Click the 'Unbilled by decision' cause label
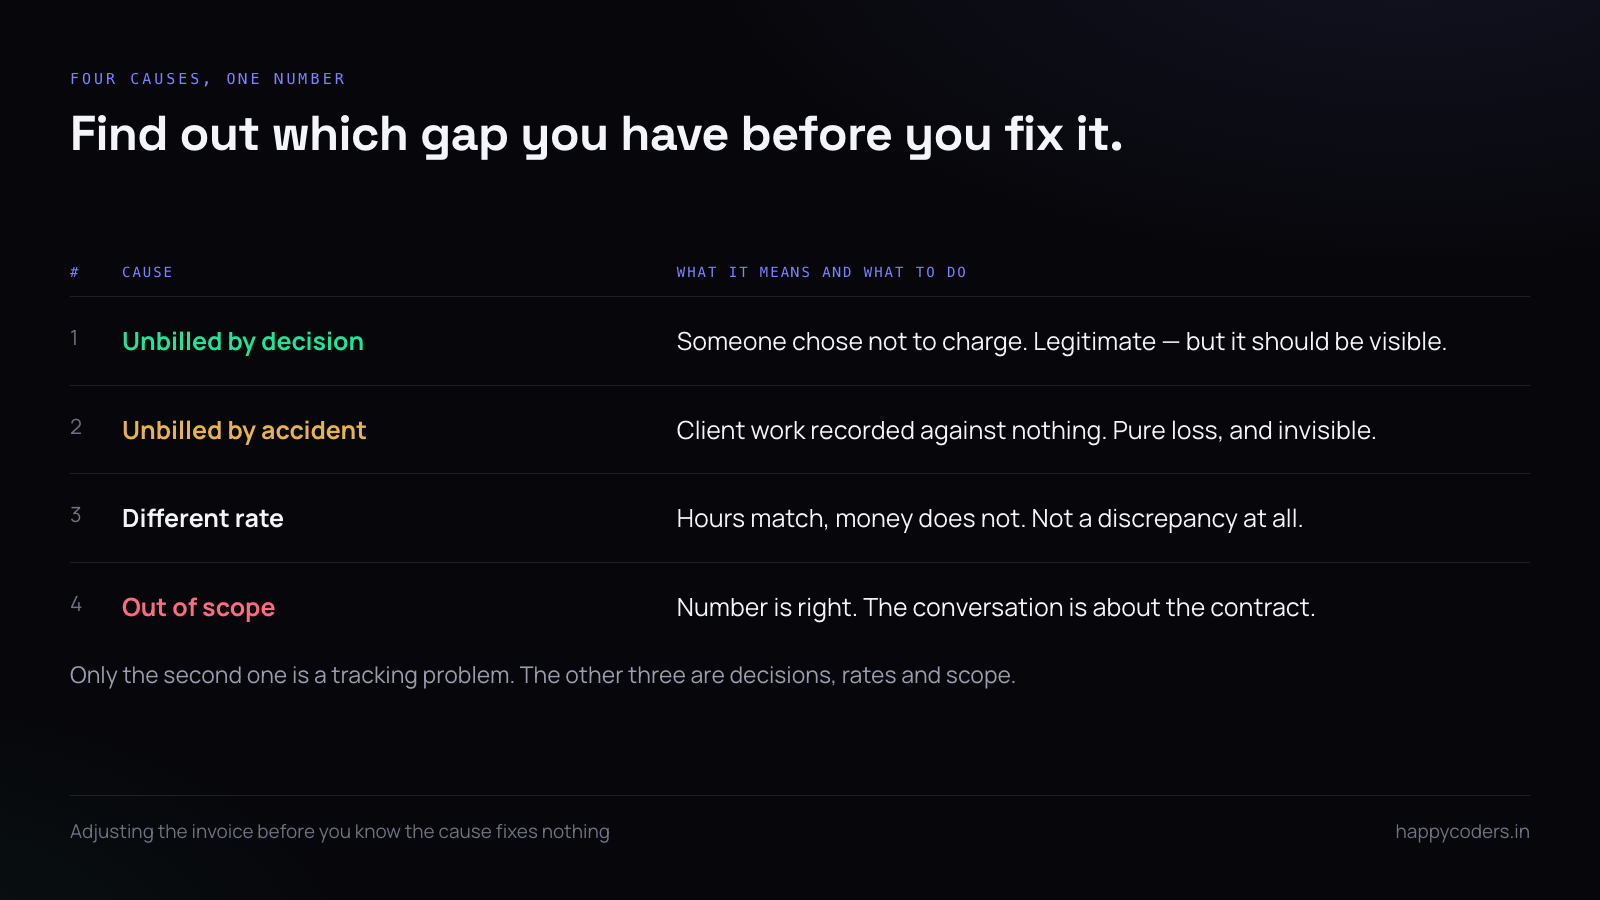Image resolution: width=1600 pixels, height=900 pixels. click(x=243, y=342)
